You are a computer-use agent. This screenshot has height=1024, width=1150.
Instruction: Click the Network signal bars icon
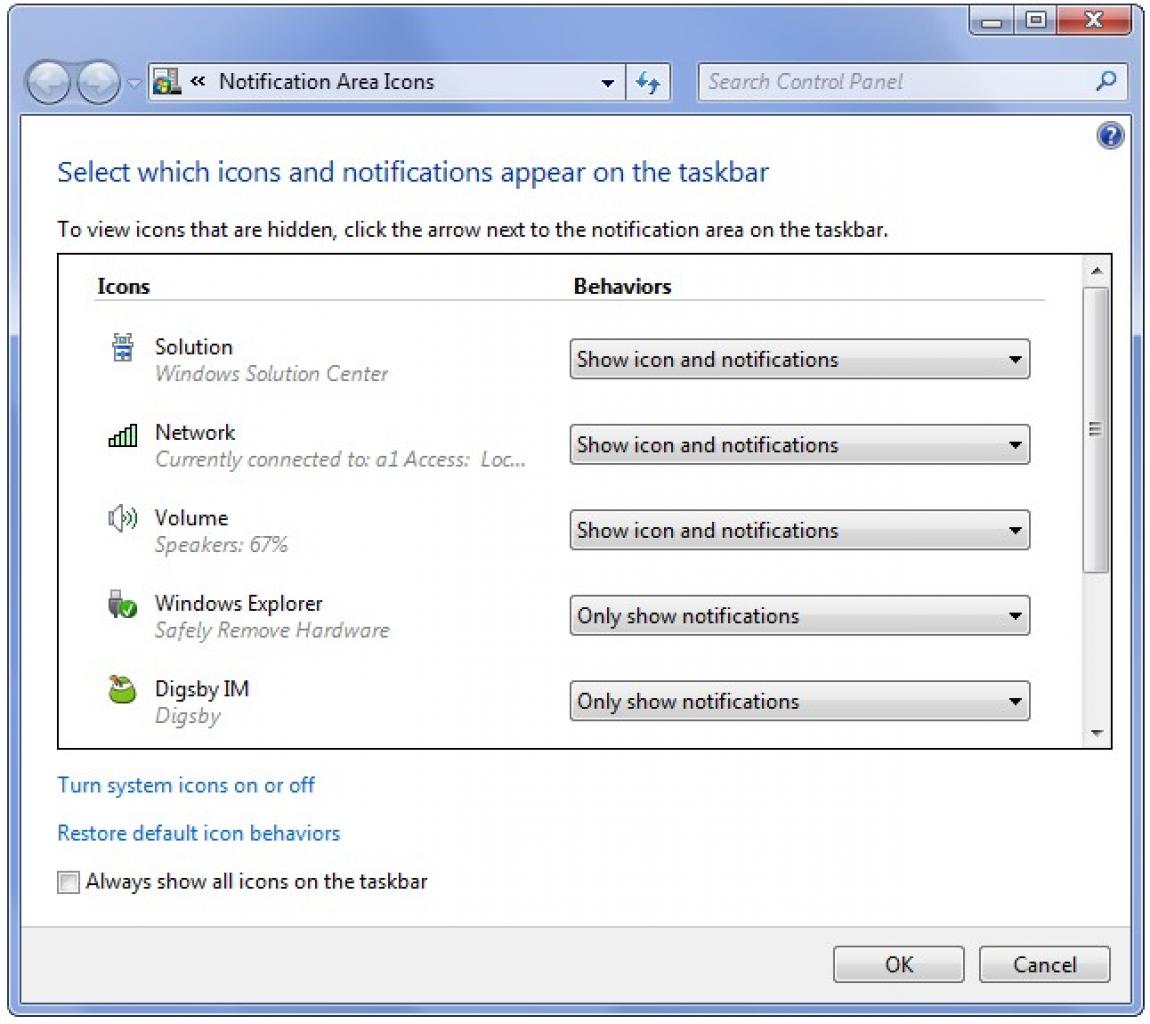[122, 436]
